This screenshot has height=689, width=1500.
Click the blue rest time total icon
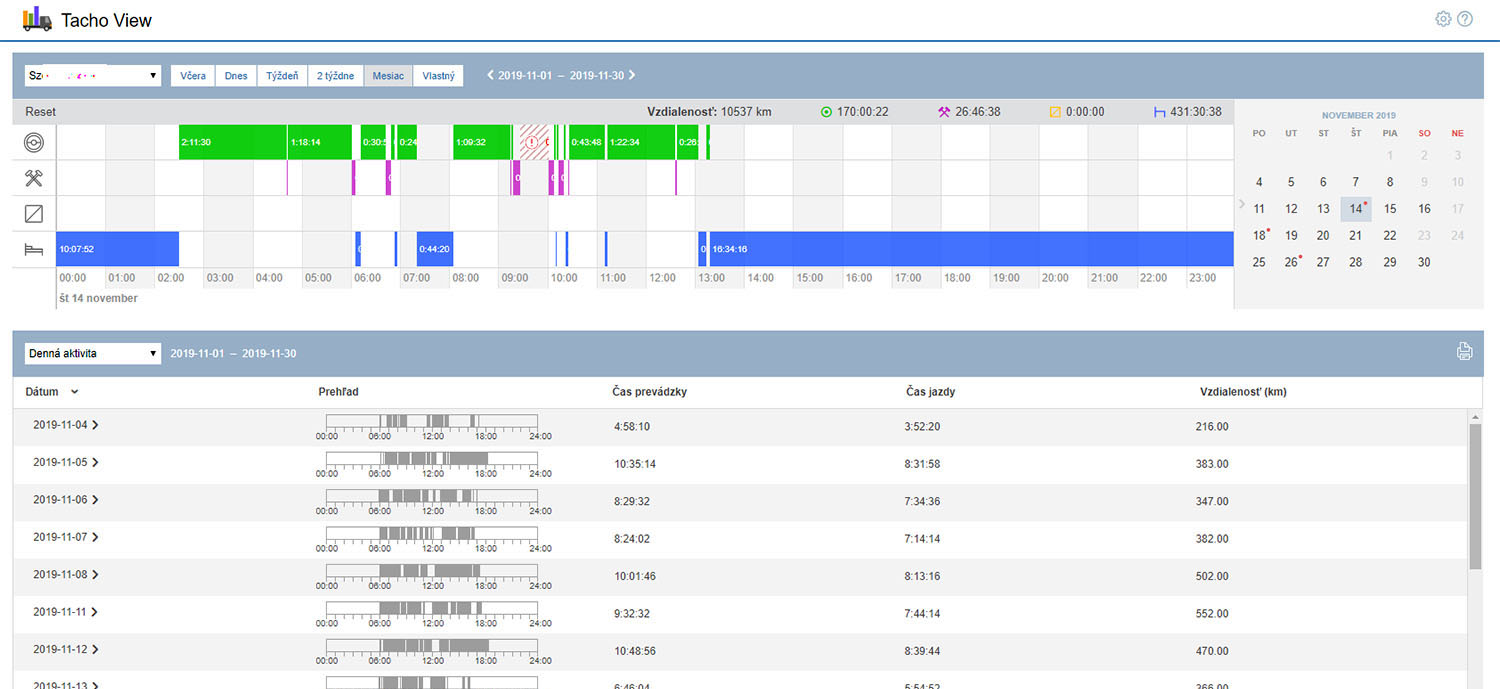1159,112
